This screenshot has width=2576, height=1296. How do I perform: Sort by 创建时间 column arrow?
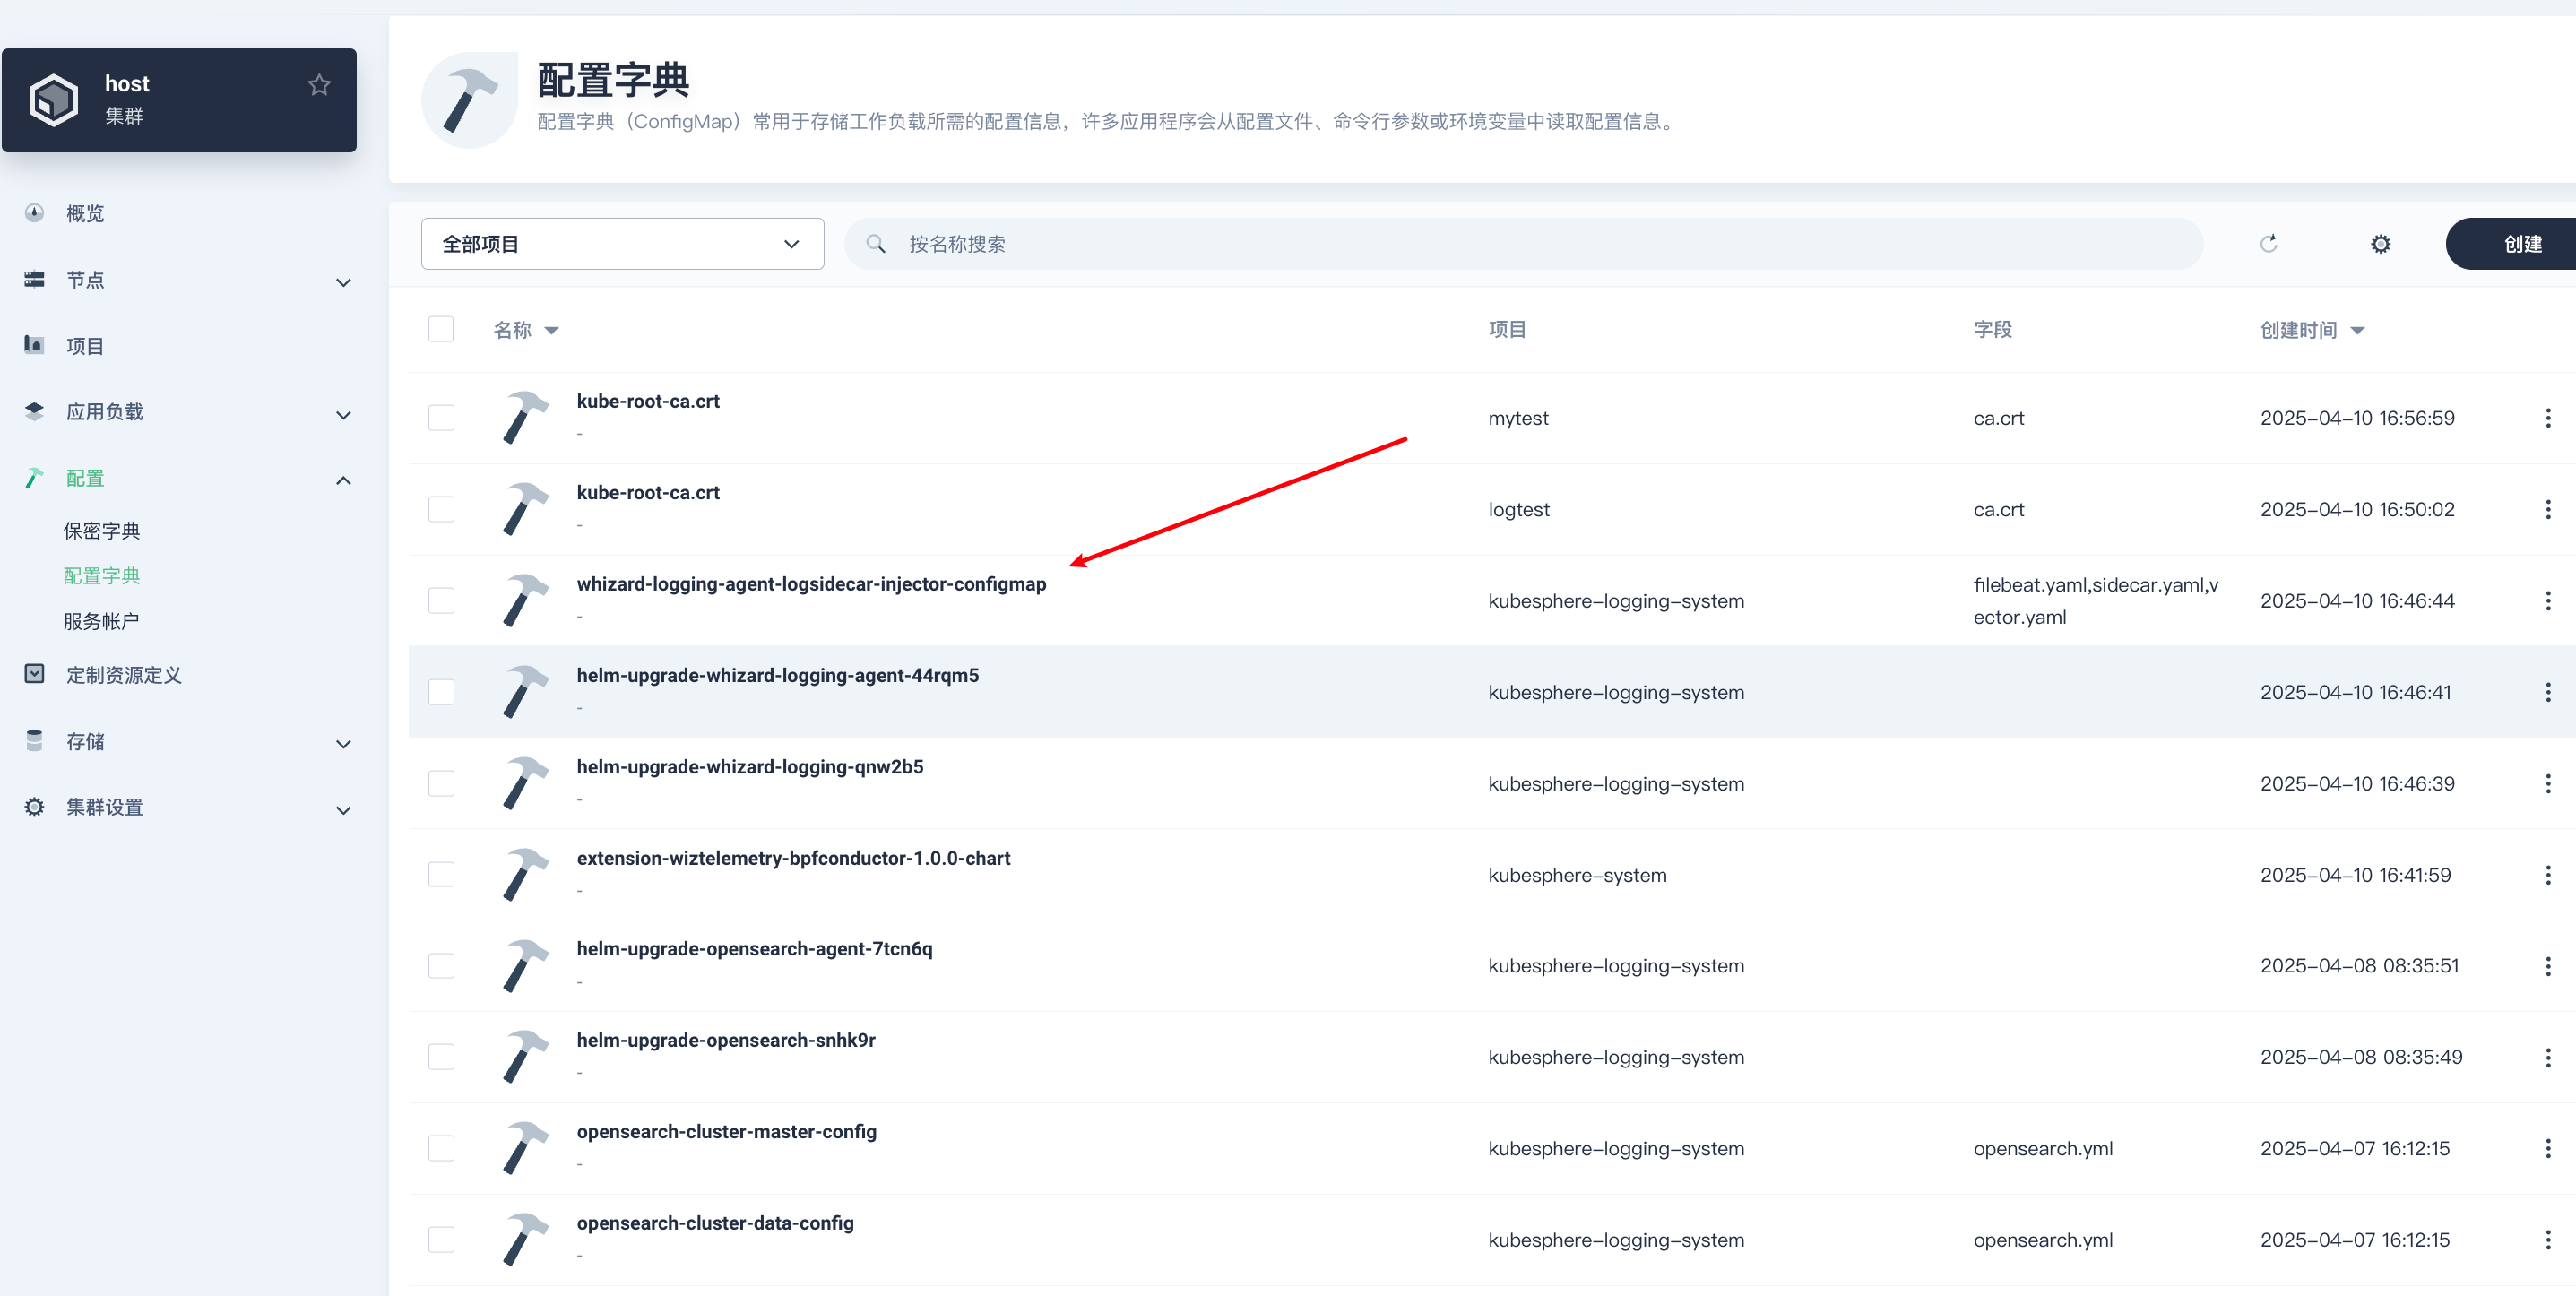(2357, 331)
